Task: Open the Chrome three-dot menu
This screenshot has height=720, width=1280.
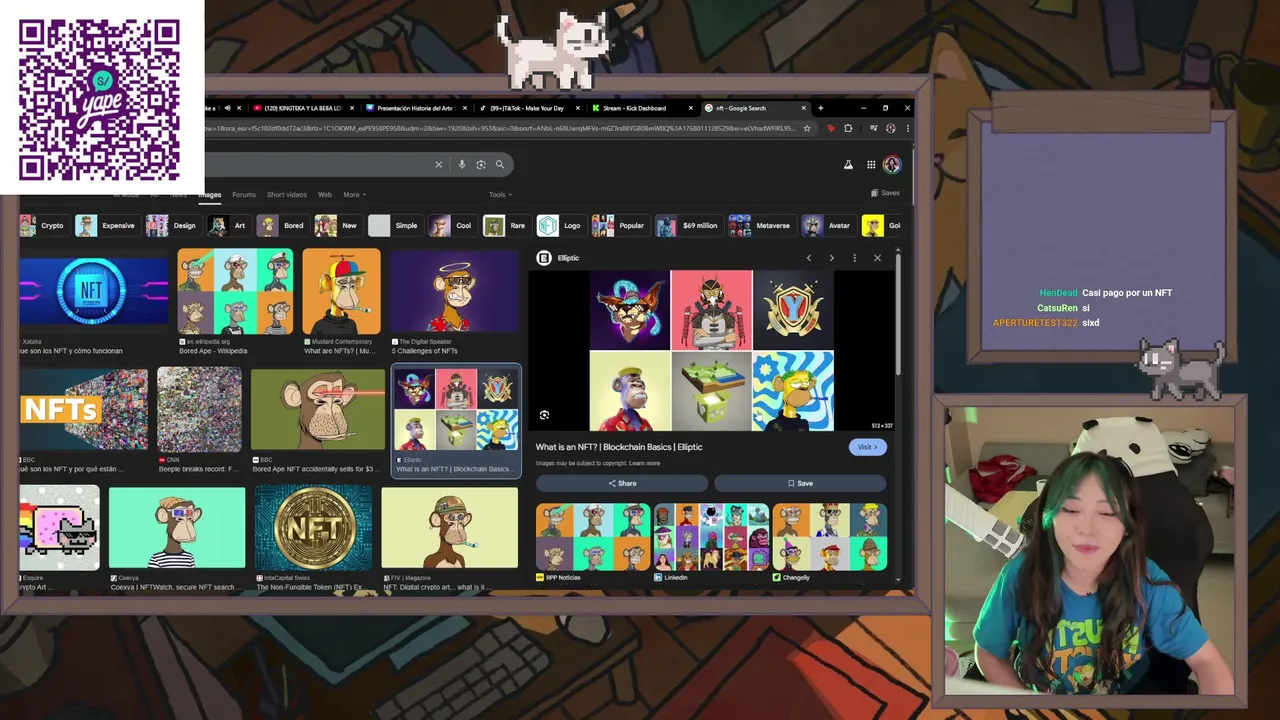Action: (907, 128)
